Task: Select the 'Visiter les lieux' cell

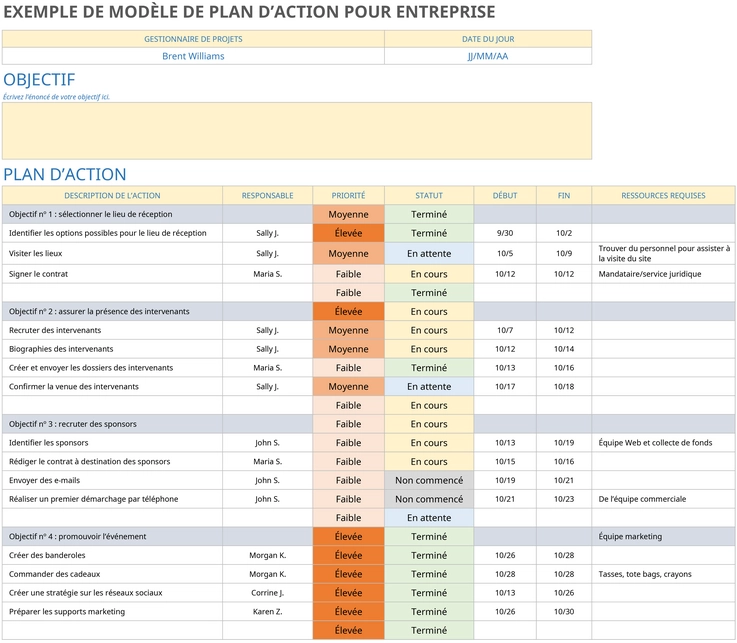Action: point(112,253)
